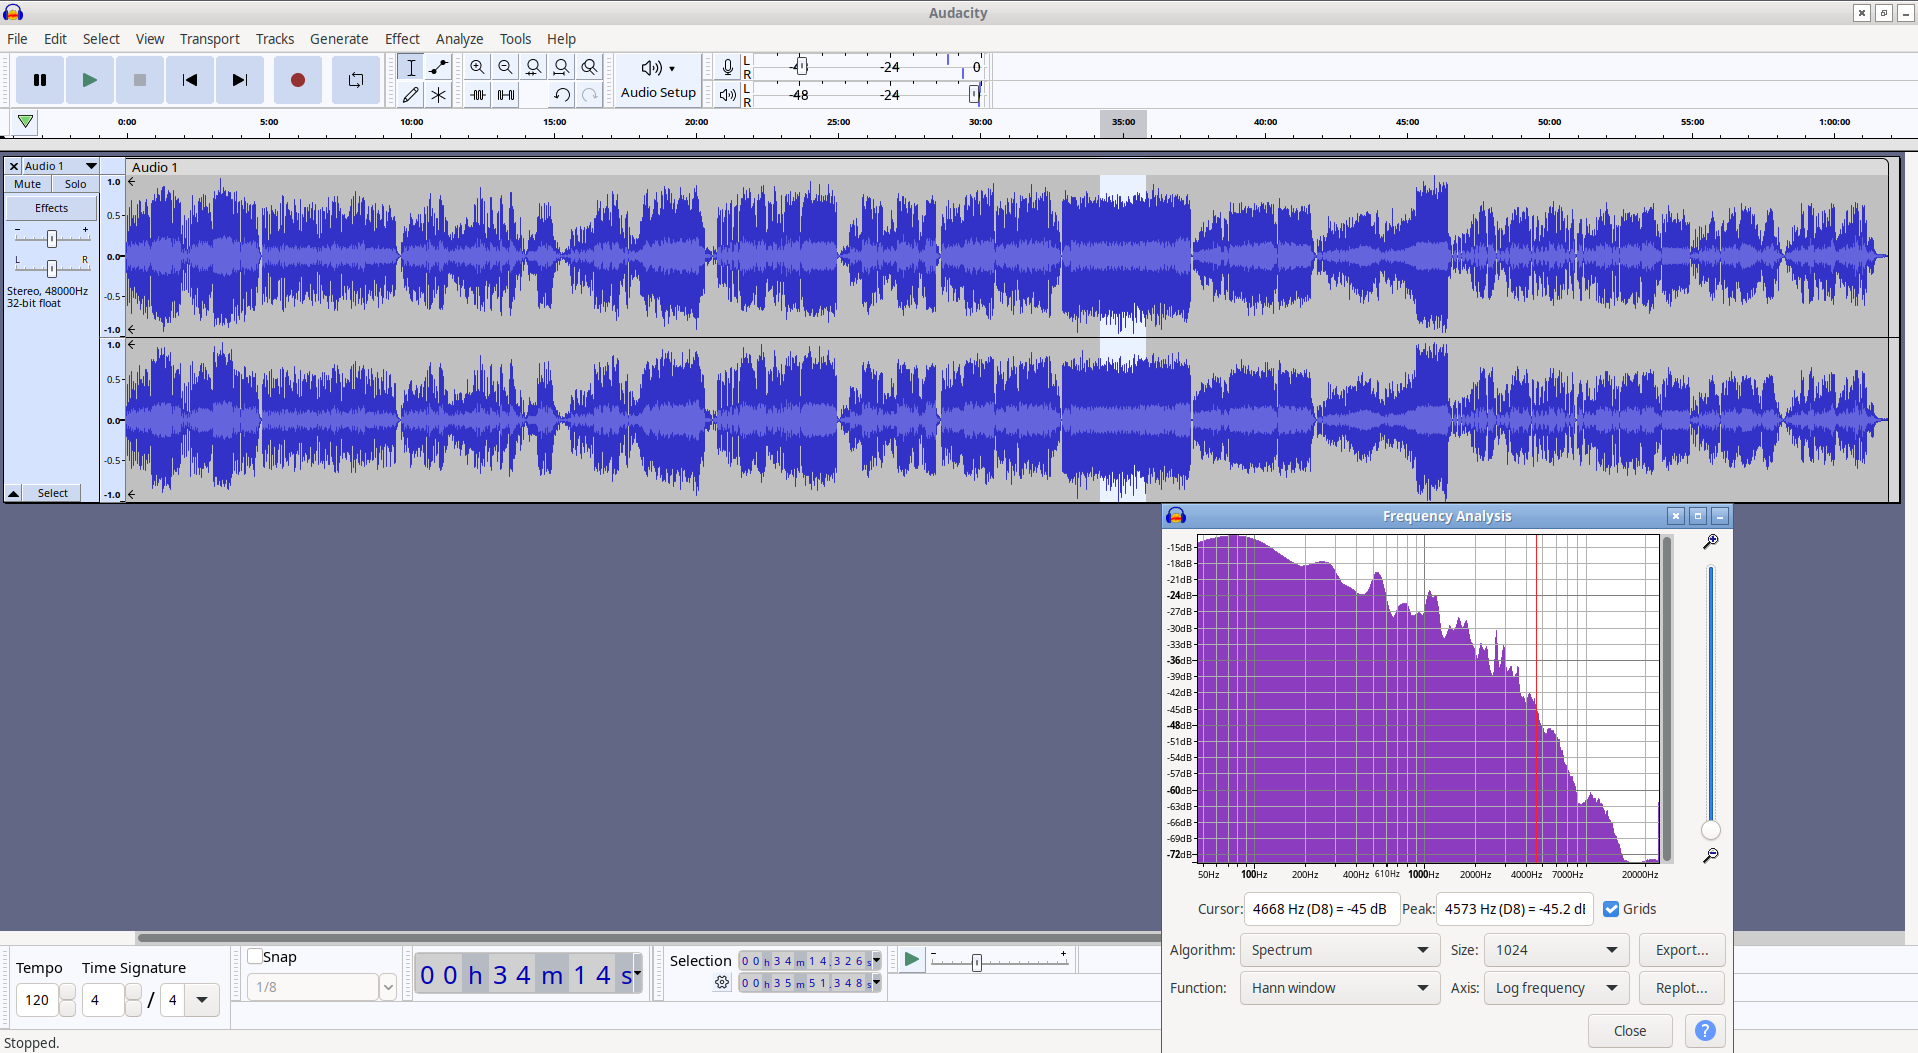Toggle the Loop playback button
The height and width of the screenshot is (1053, 1918).
(356, 80)
